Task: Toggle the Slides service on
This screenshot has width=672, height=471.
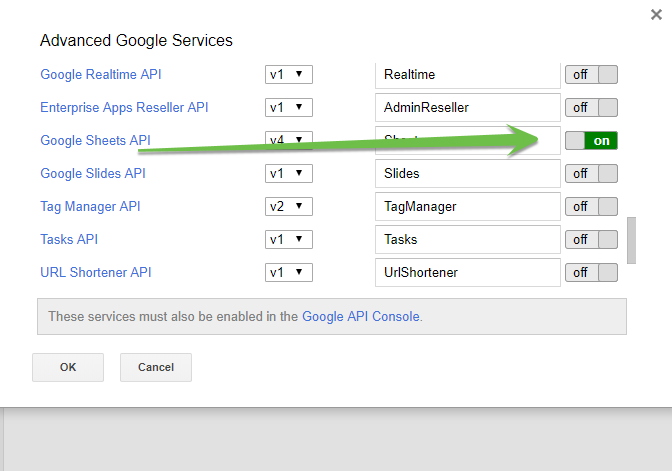Action: 591,174
